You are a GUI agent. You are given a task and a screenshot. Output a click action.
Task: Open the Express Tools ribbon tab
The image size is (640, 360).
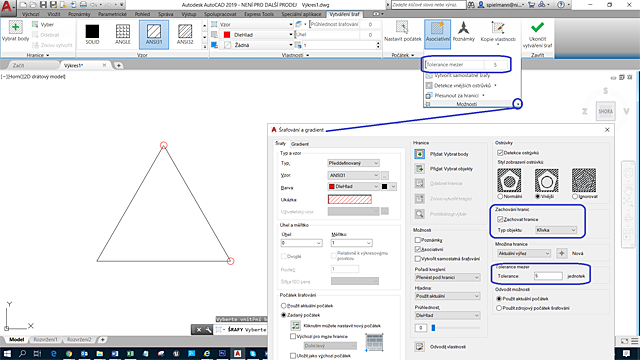click(x=259, y=14)
